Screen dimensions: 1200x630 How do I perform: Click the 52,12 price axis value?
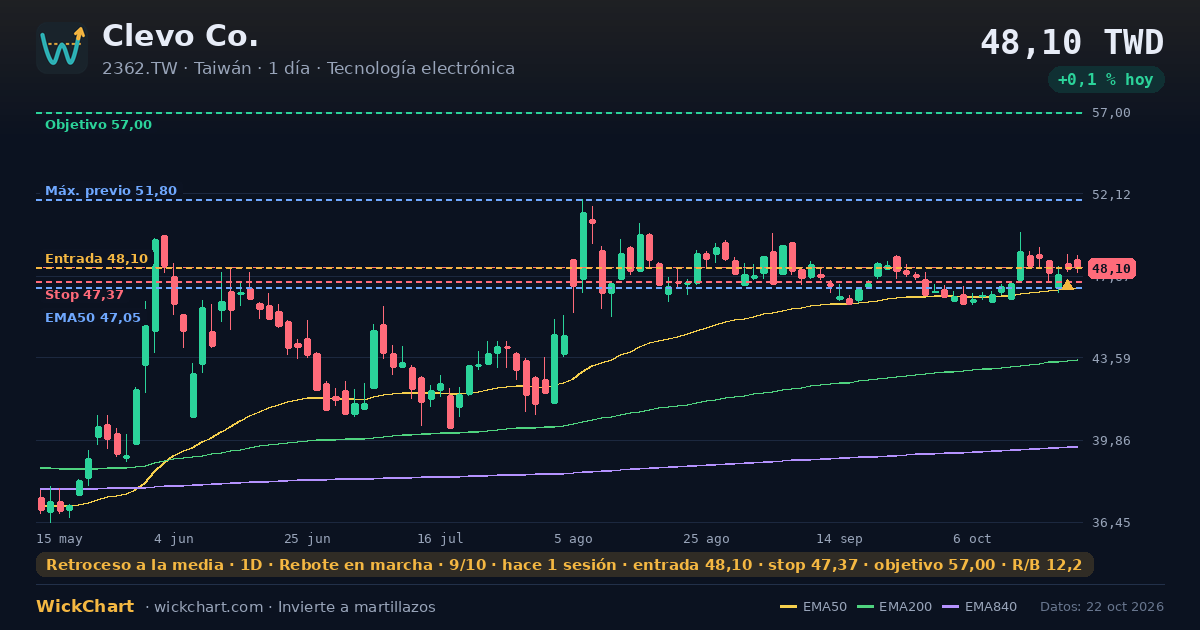click(x=1111, y=195)
